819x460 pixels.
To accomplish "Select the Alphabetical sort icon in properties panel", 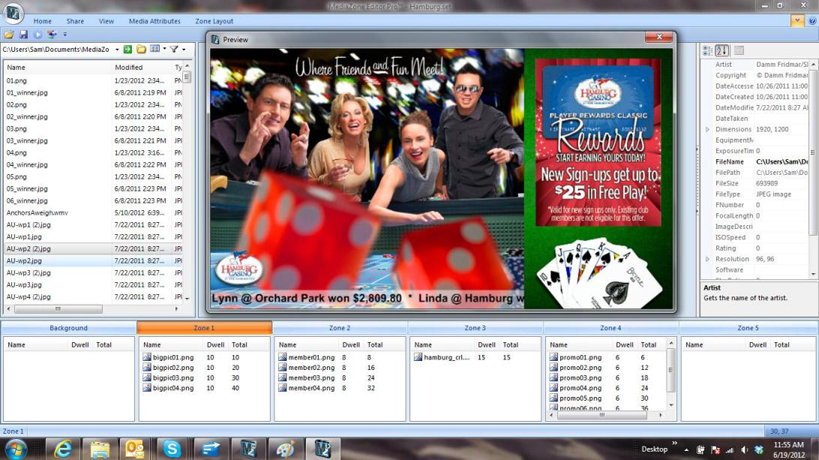I will 722,50.
